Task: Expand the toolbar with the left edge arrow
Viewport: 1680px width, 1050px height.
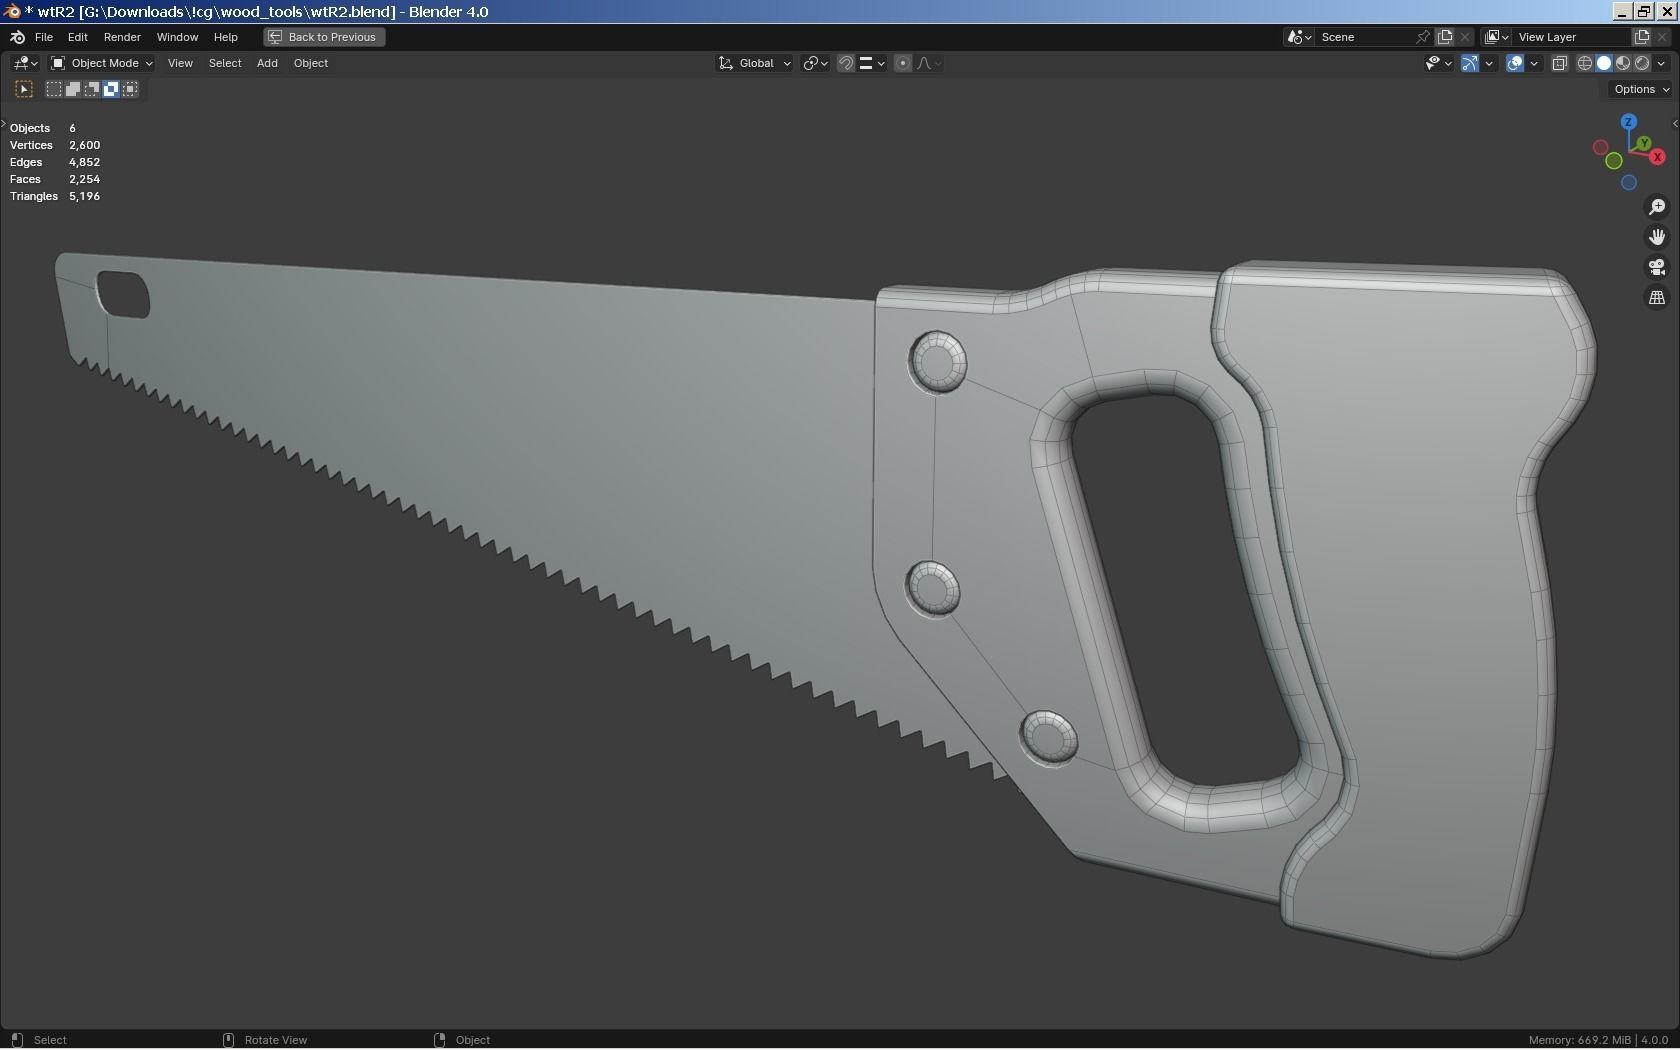Action: pyautogui.click(x=4, y=124)
